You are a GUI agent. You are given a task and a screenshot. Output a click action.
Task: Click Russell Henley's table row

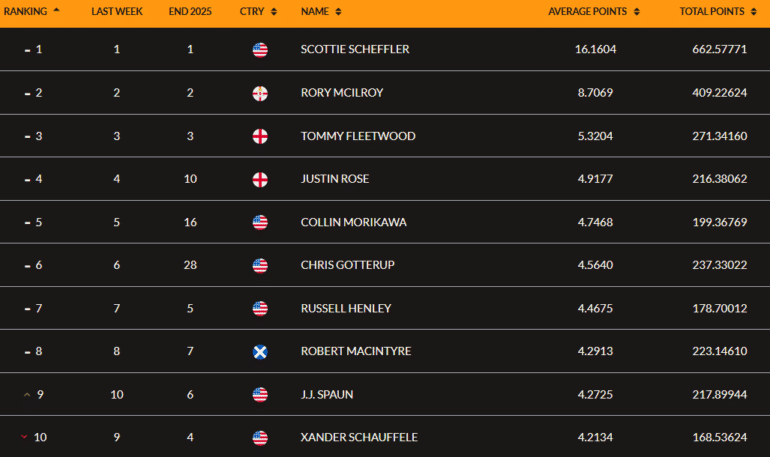point(450,308)
